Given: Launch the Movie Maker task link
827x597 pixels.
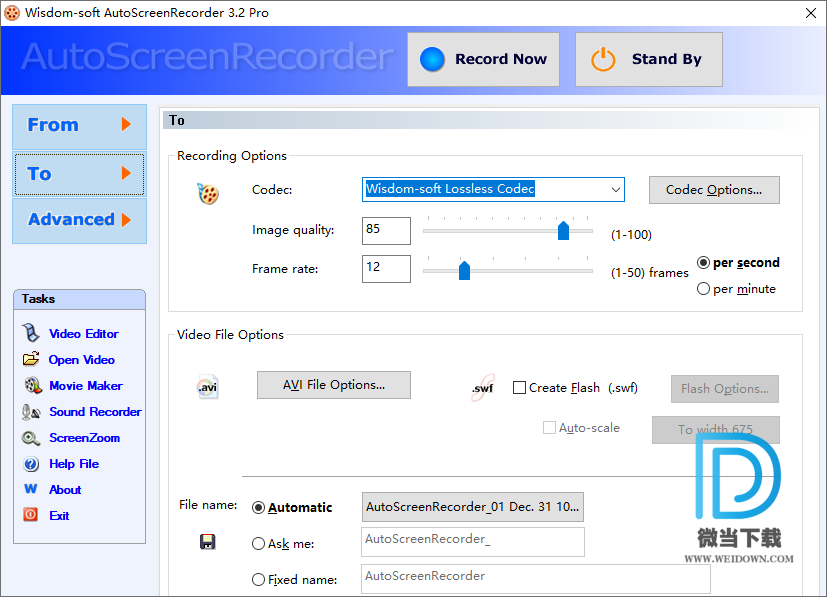Looking at the screenshot, I should pyautogui.click(x=86, y=386).
